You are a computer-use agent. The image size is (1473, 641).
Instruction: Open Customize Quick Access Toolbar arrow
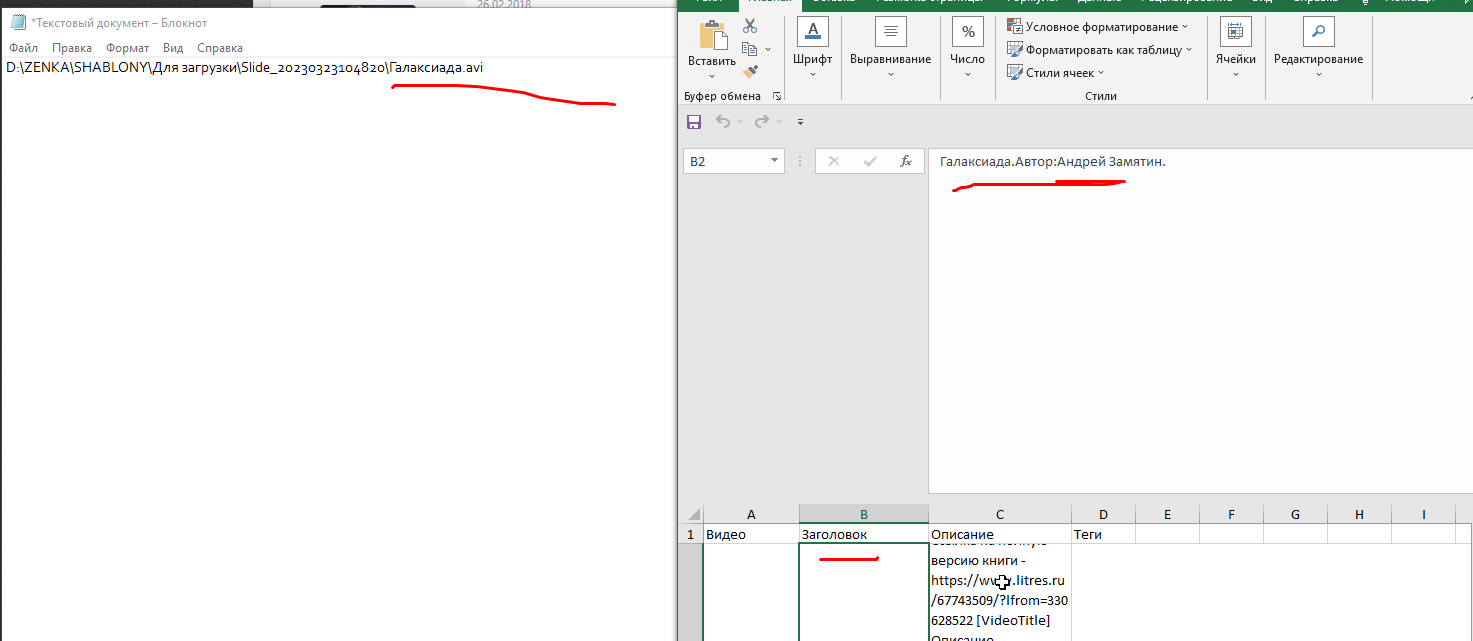pos(800,122)
